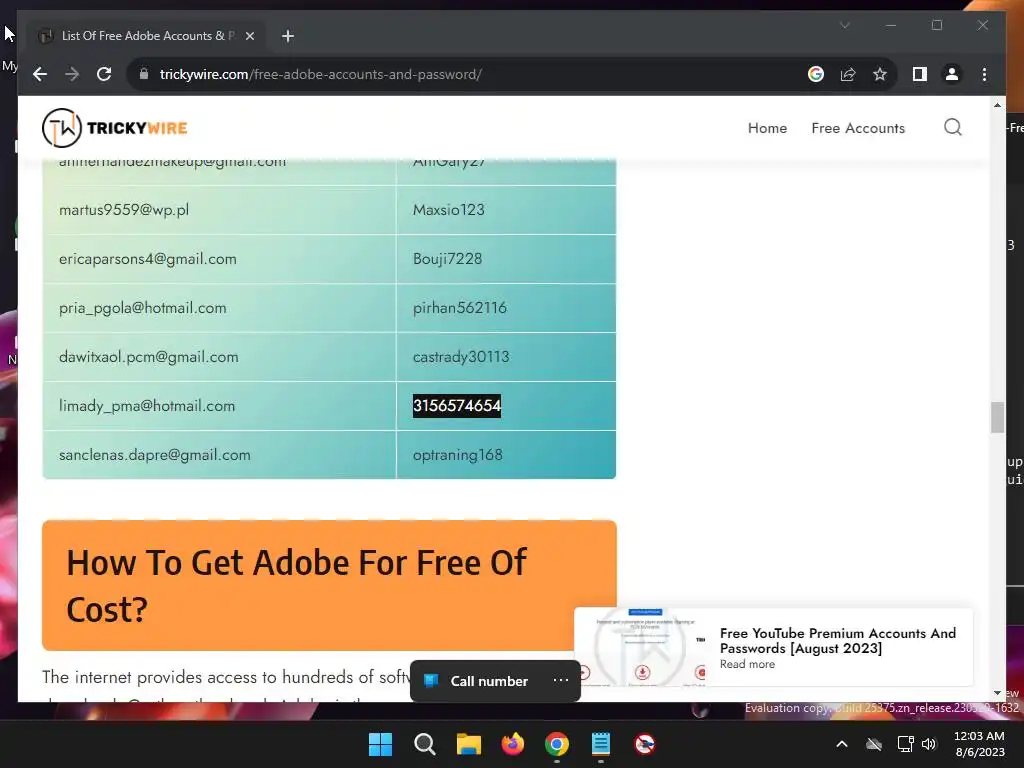Screen dimensions: 1024x768
Task: Open Windows taskbar search
Action: 424,744
